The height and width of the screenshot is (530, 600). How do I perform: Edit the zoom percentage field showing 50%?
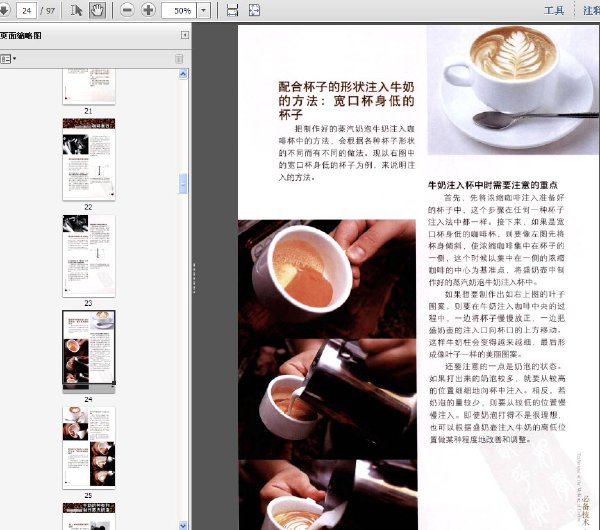tap(179, 11)
